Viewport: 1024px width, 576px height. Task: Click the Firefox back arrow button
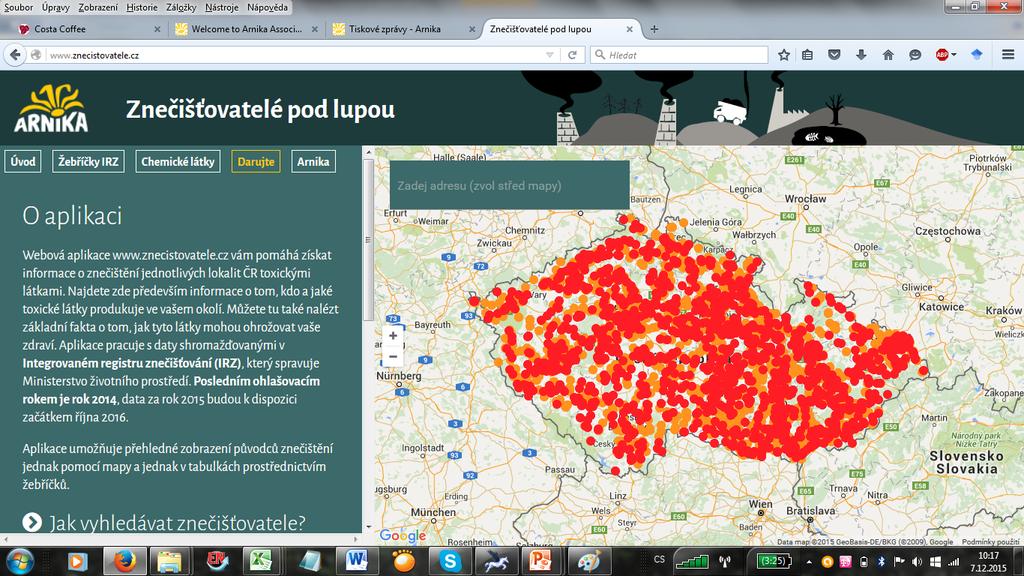15,56
